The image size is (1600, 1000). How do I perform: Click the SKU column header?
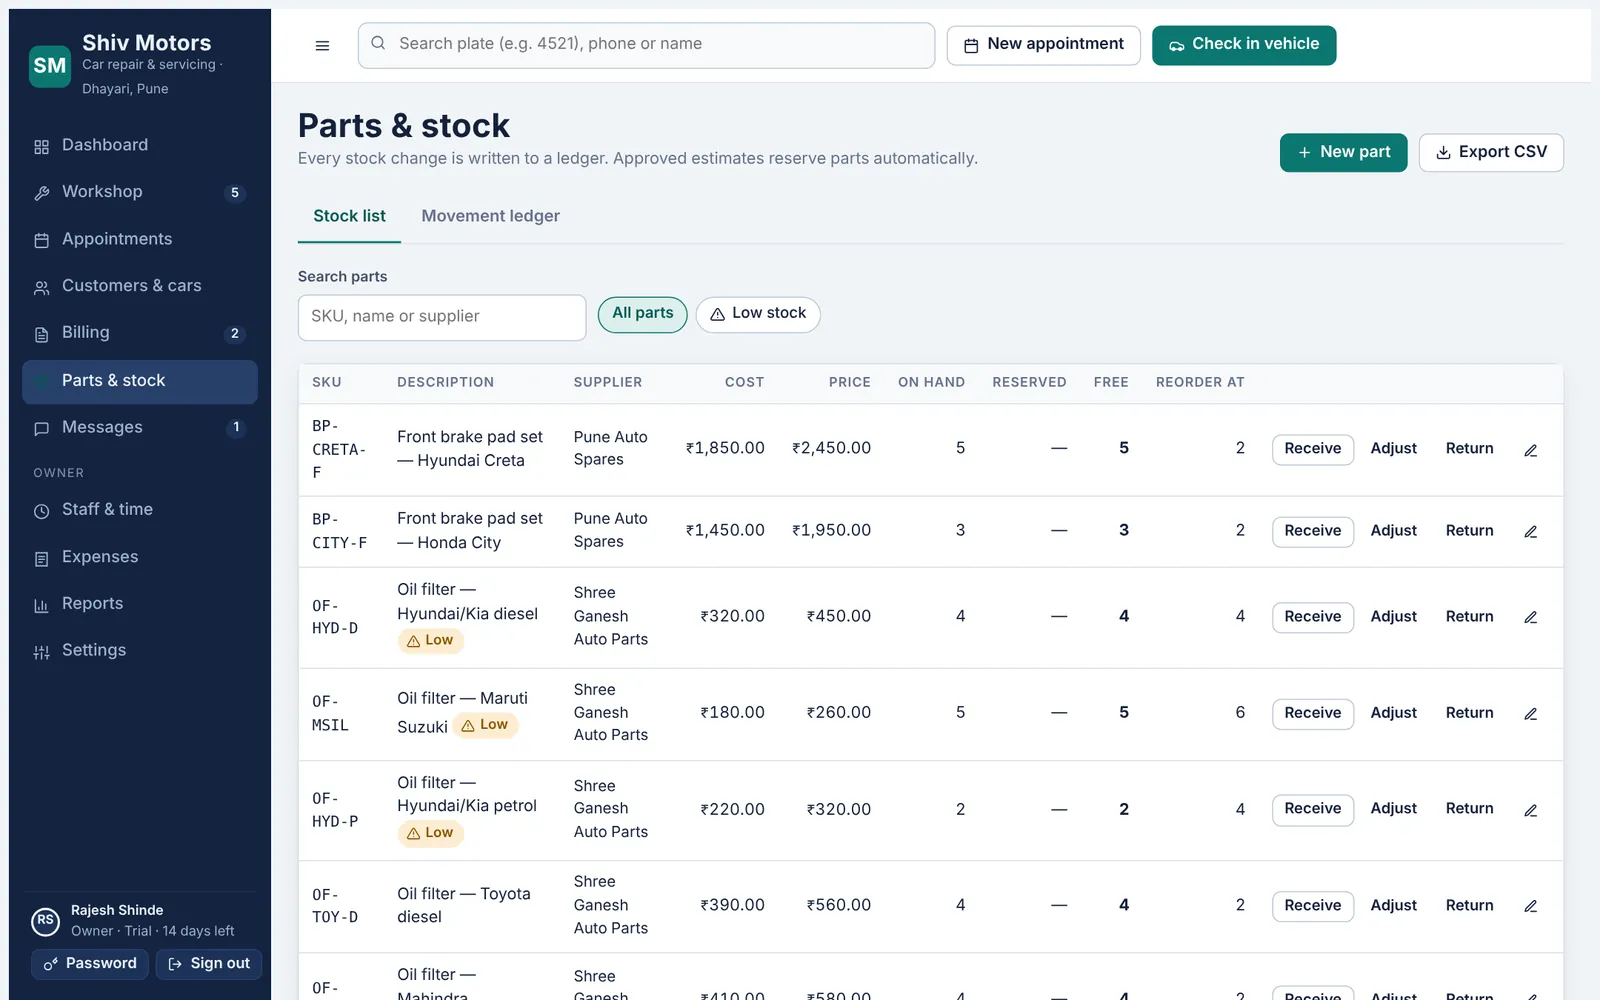pyautogui.click(x=327, y=383)
